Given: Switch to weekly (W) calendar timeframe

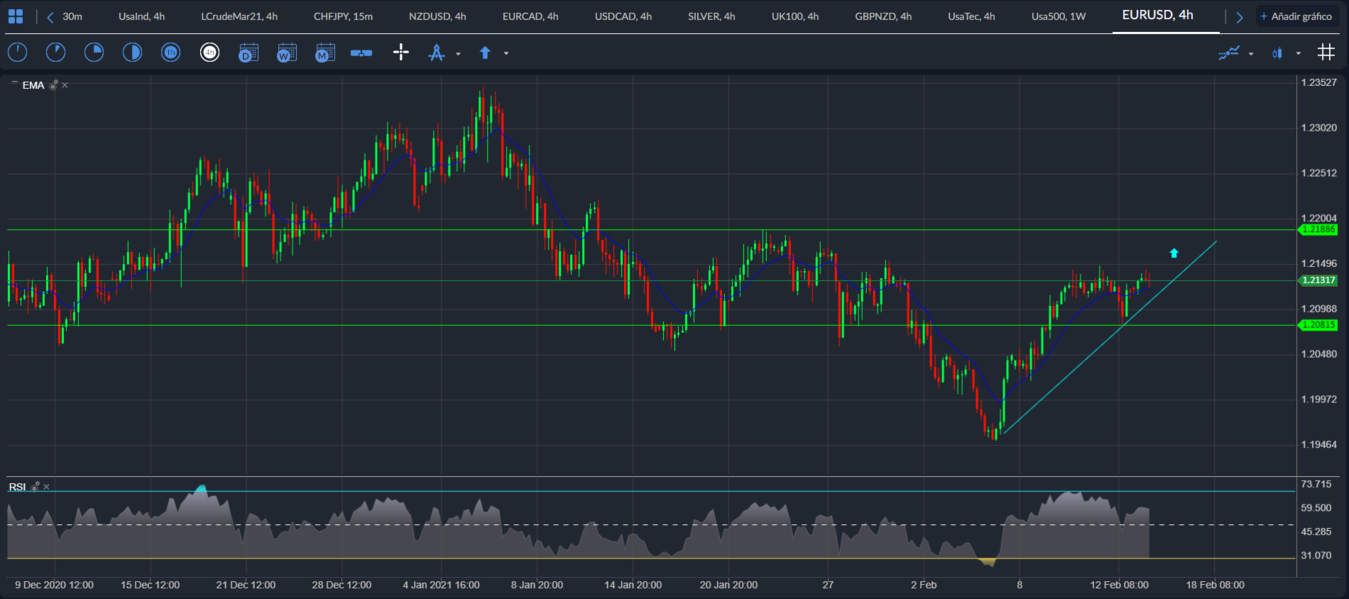Looking at the screenshot, I should 287,52.
